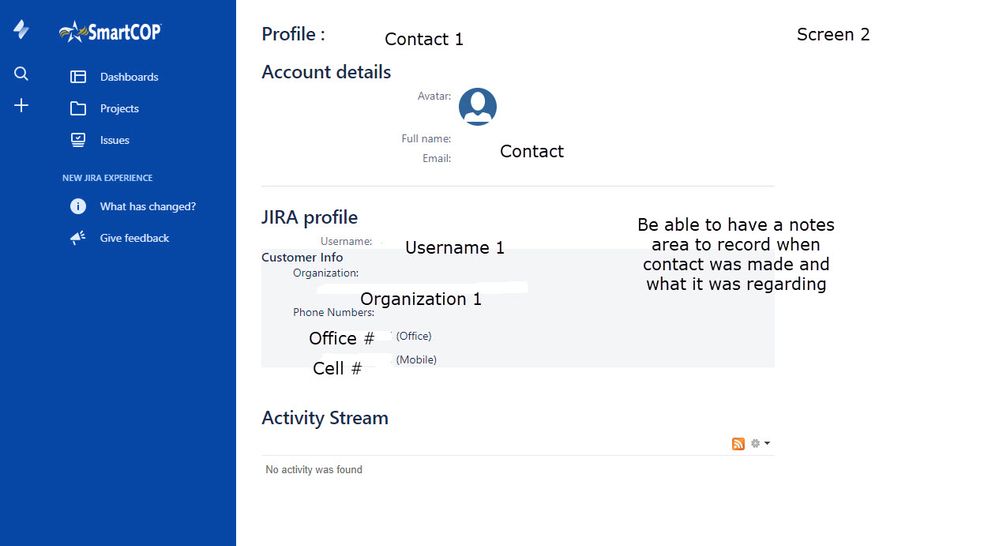Click the Contact 1 profile name
This screenshot has width=999, height=546.
[x=424, y=39]
